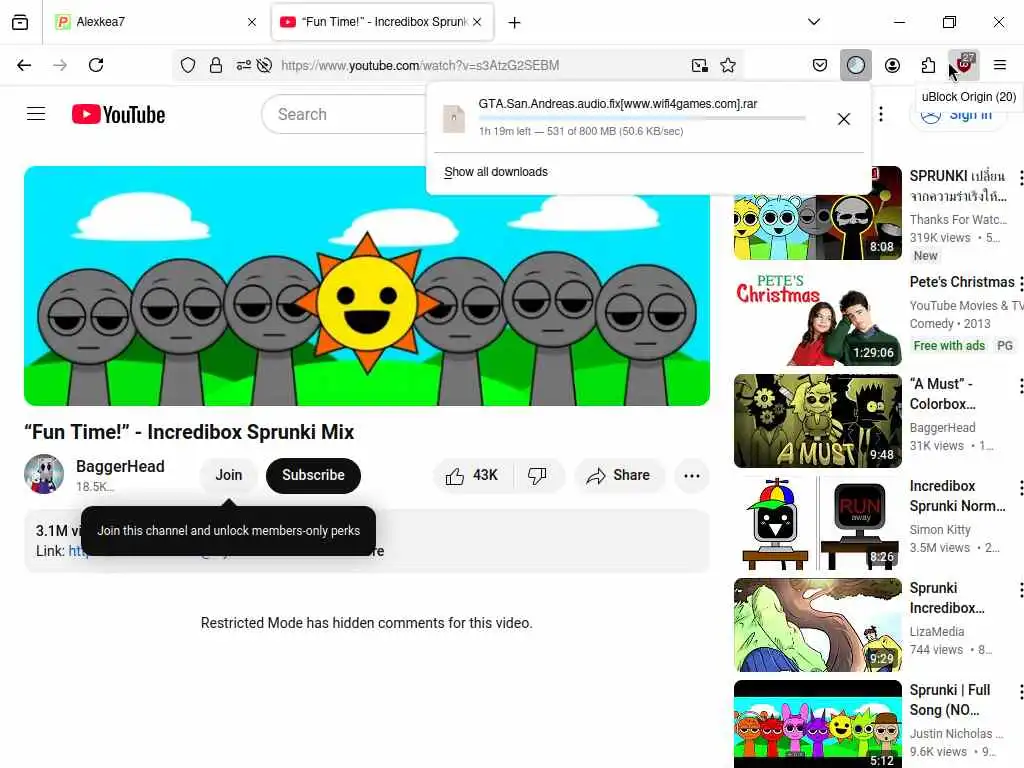Click the browser forward arrow

click(x=60, y=65)
